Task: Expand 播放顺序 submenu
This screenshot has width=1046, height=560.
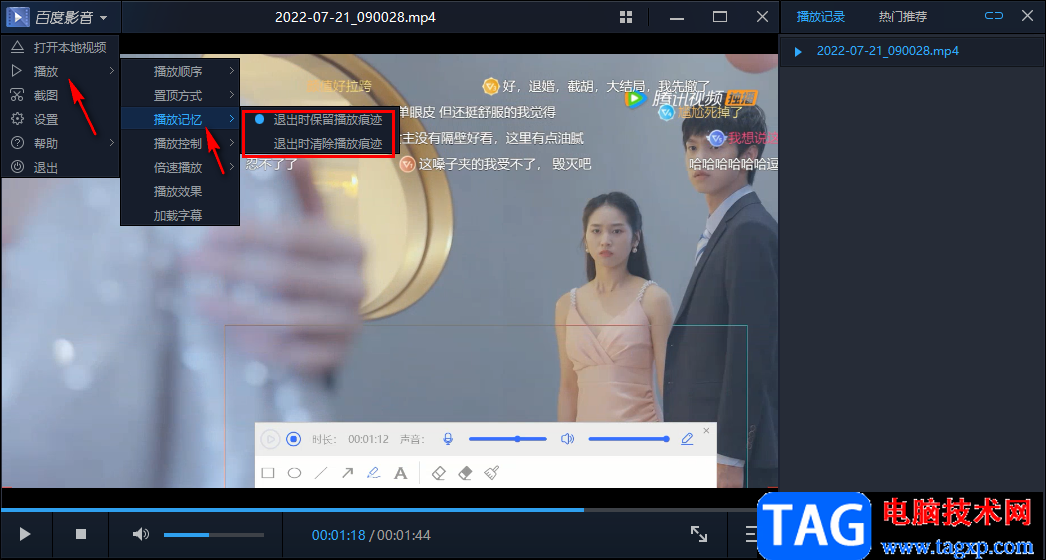Action: (179, 71)
